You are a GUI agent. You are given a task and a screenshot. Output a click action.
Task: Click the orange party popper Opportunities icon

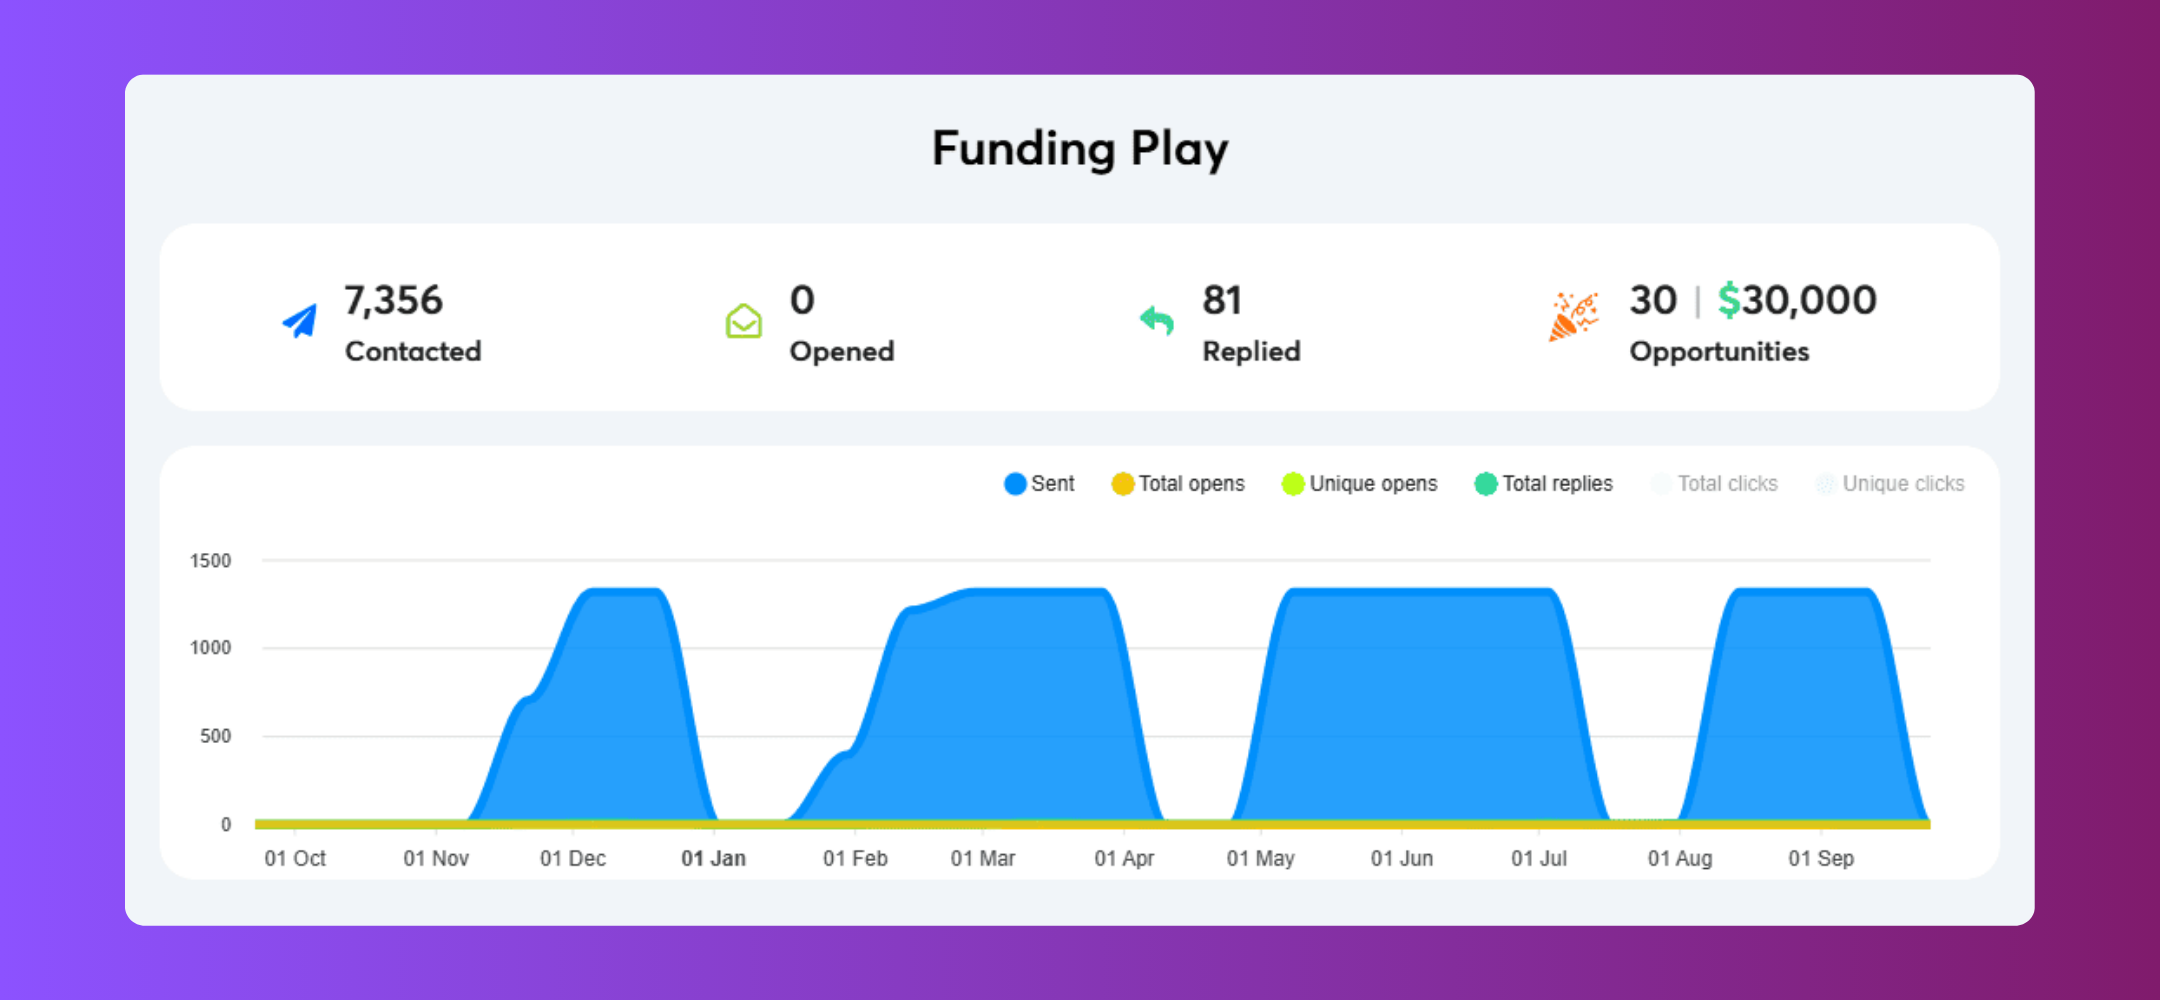pos(1573,317)
